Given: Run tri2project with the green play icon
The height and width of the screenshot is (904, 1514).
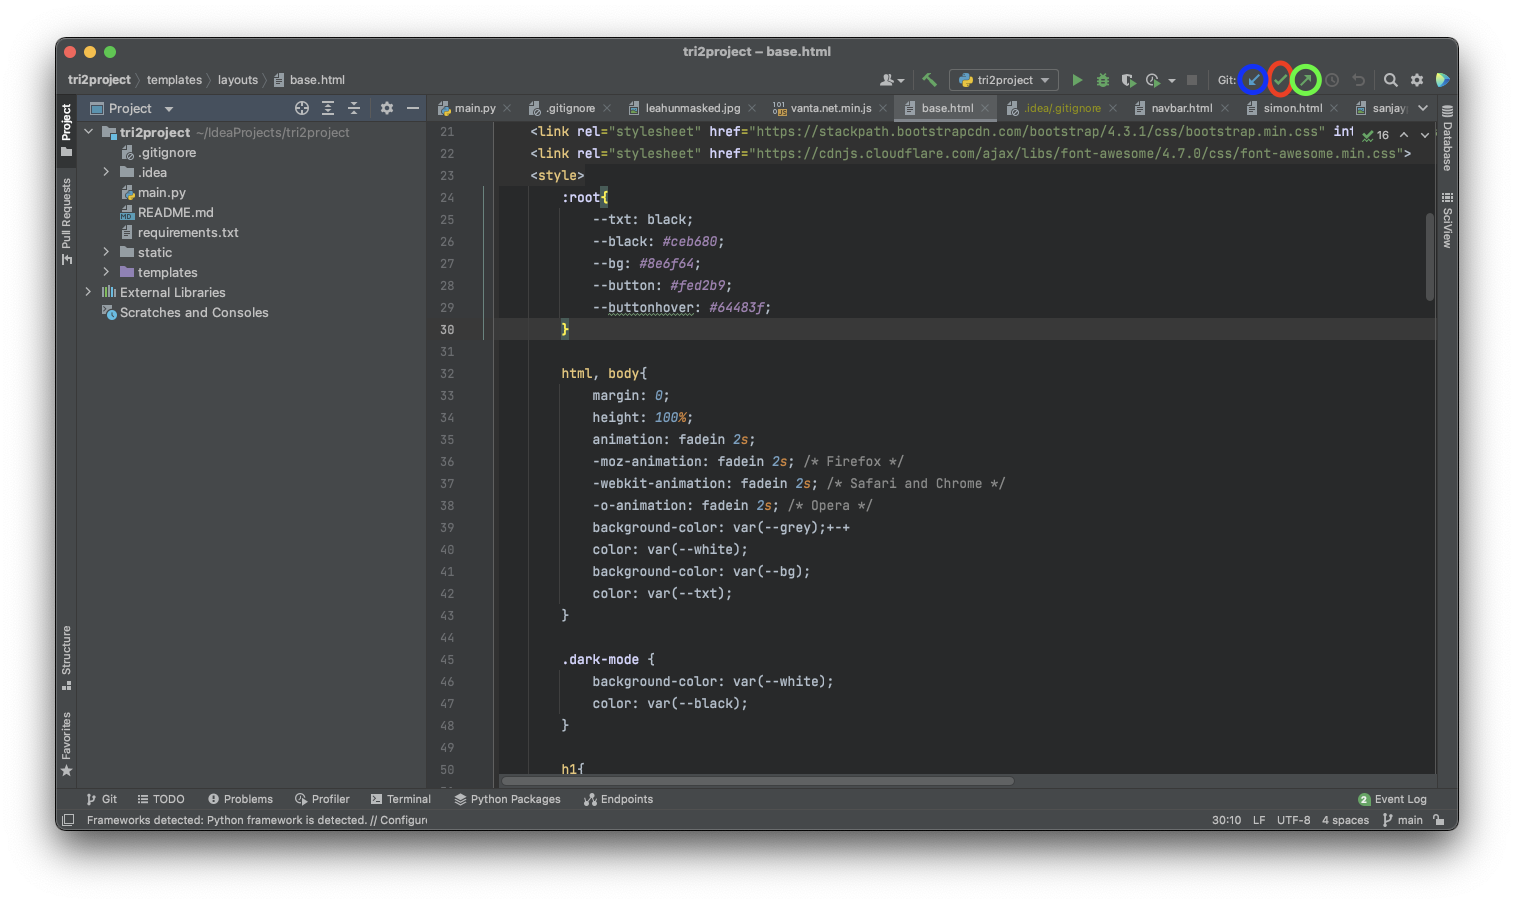Looking at the screenshot, I should tap(1077, 80).
